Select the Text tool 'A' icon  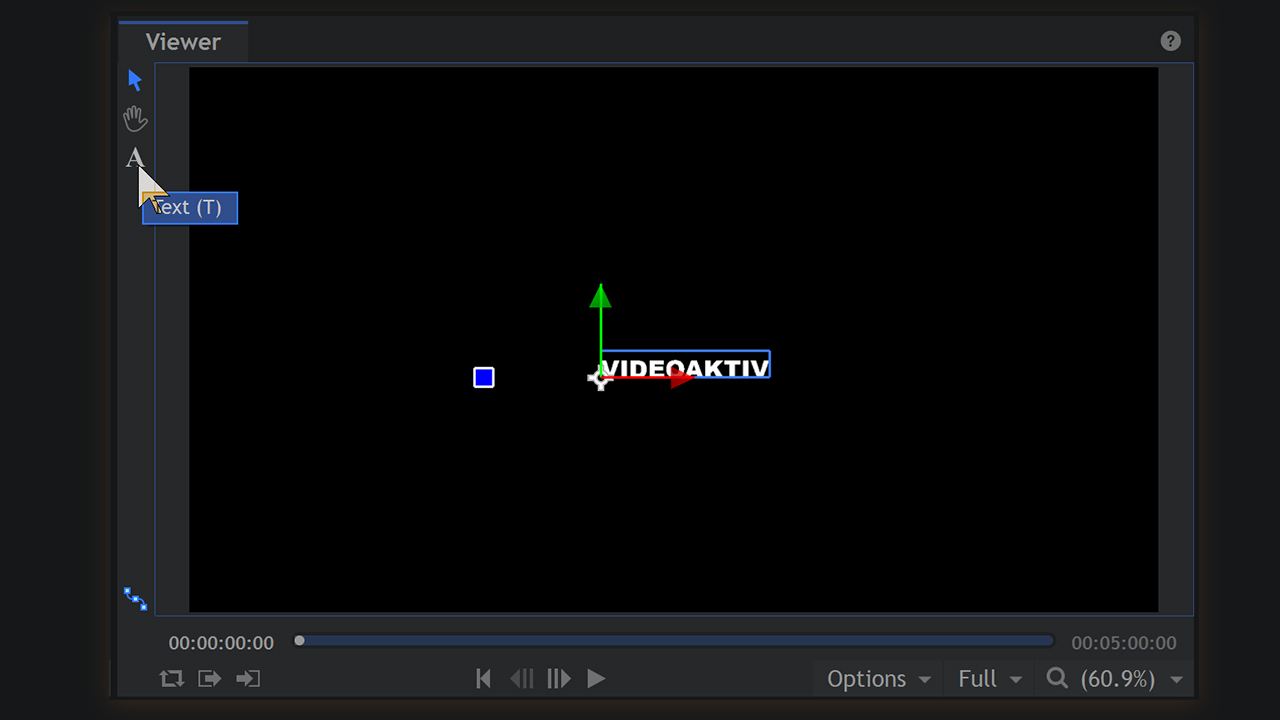click(135, 158)
